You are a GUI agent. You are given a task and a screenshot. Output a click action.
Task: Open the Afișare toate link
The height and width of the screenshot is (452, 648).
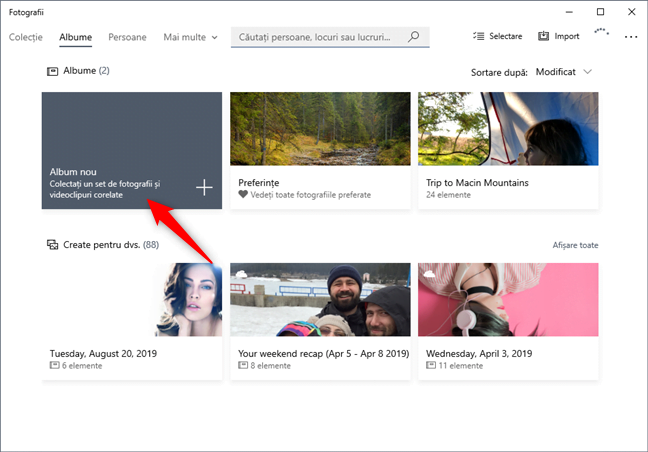[575, 245]
